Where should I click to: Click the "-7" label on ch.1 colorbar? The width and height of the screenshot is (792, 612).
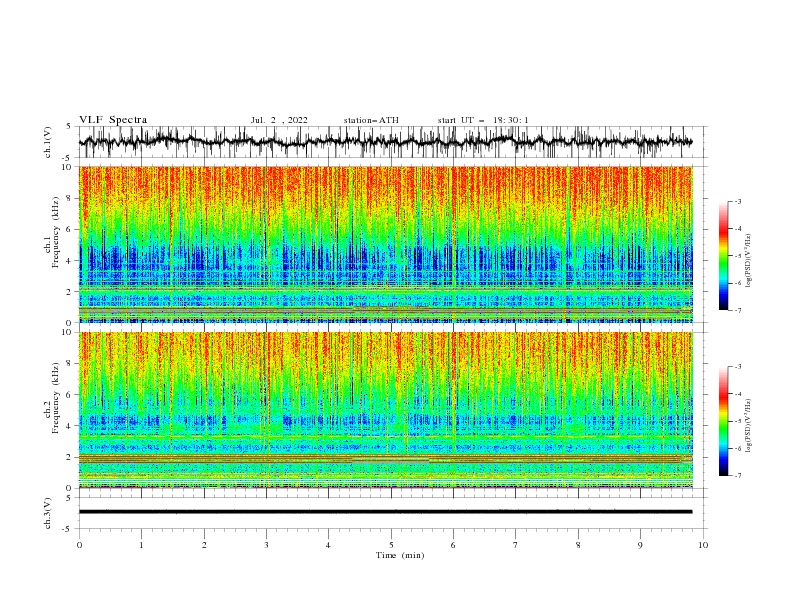[x=737, y=310]
